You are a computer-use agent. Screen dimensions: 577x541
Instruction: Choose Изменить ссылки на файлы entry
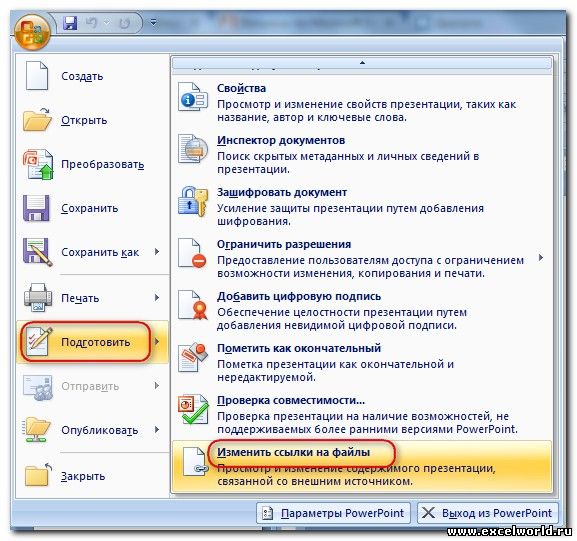pos(362,466)
